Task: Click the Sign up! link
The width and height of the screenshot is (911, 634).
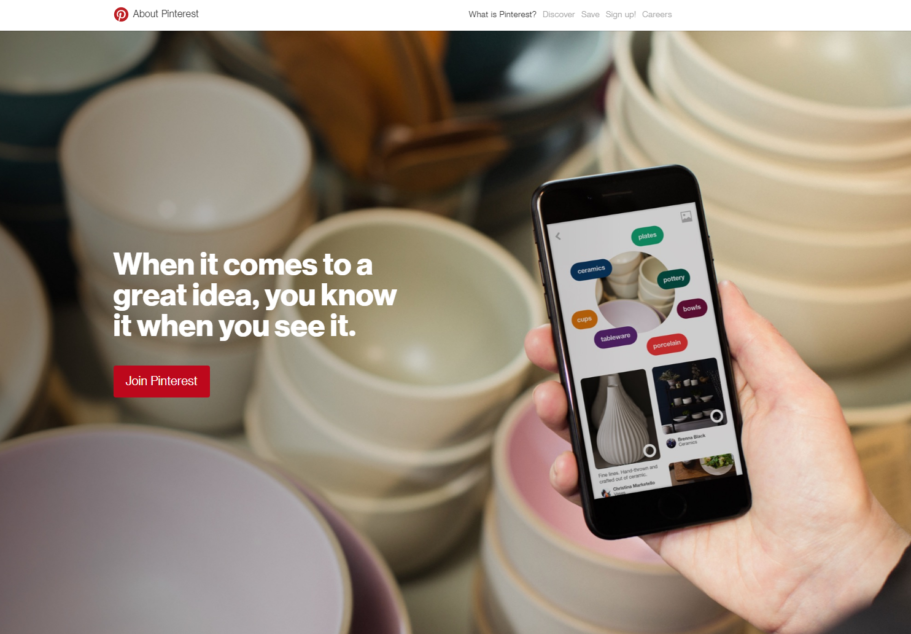Action: click(621, 15)
